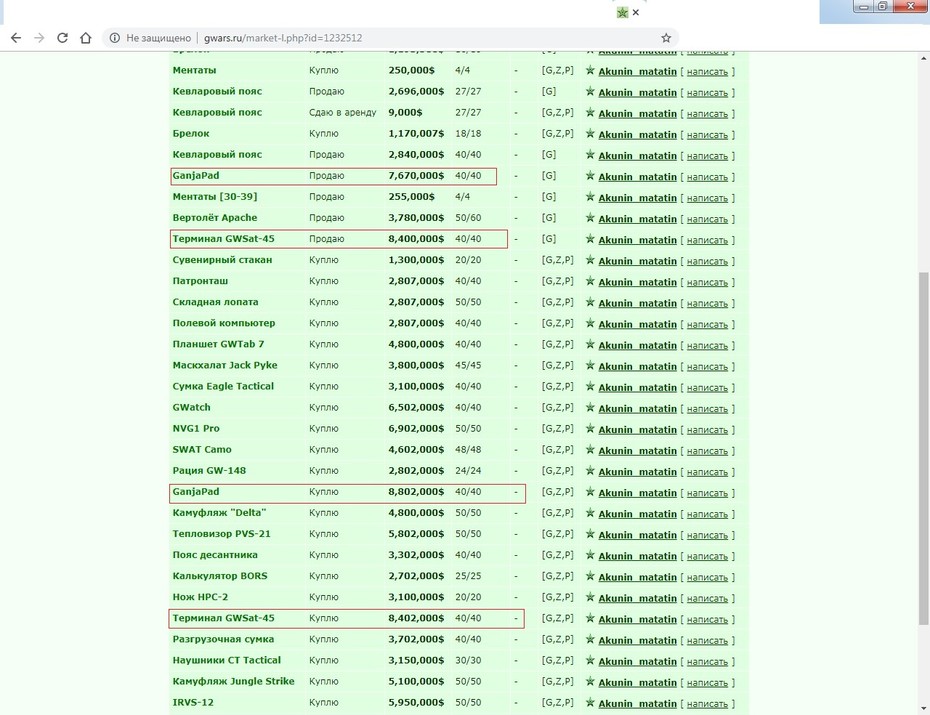Click the vertical scrollbar thumb
Viewport: 930px width, 715px height.
(x=923, y=448)
